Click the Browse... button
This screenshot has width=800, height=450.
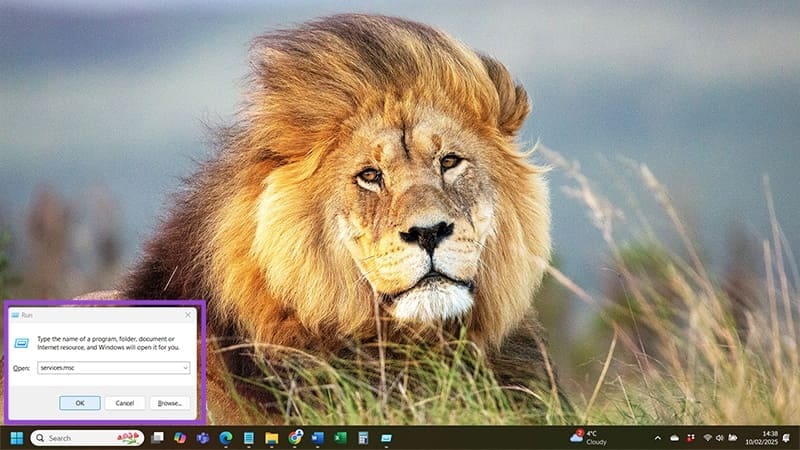(169, 403)
